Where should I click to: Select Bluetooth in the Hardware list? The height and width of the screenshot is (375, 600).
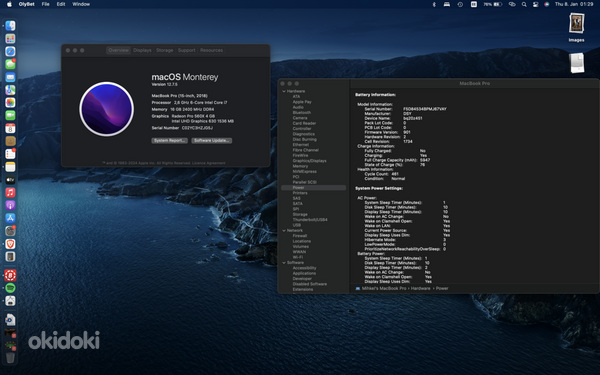pos(302,112)
